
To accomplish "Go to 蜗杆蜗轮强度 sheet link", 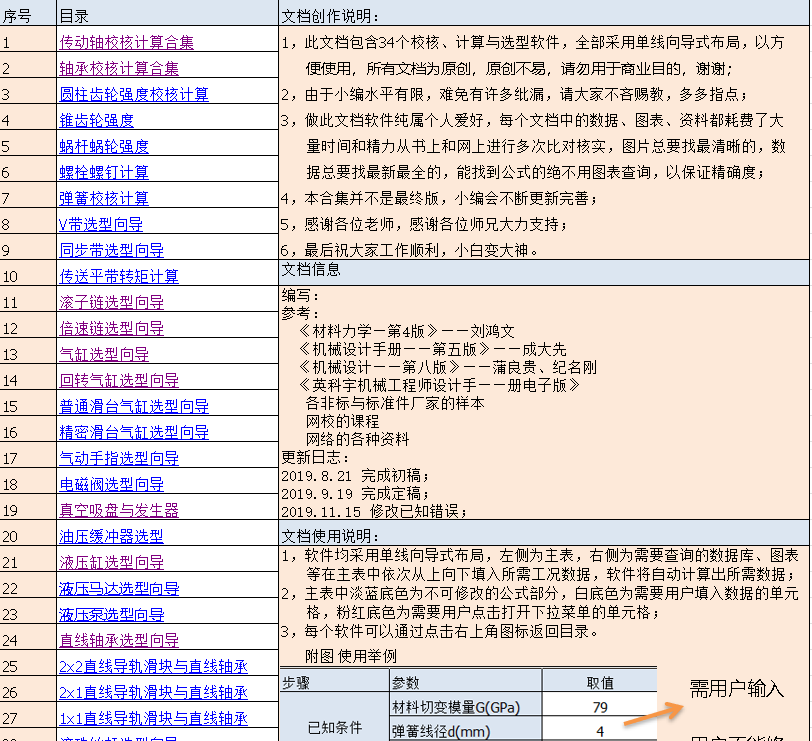I will (104, 146).
